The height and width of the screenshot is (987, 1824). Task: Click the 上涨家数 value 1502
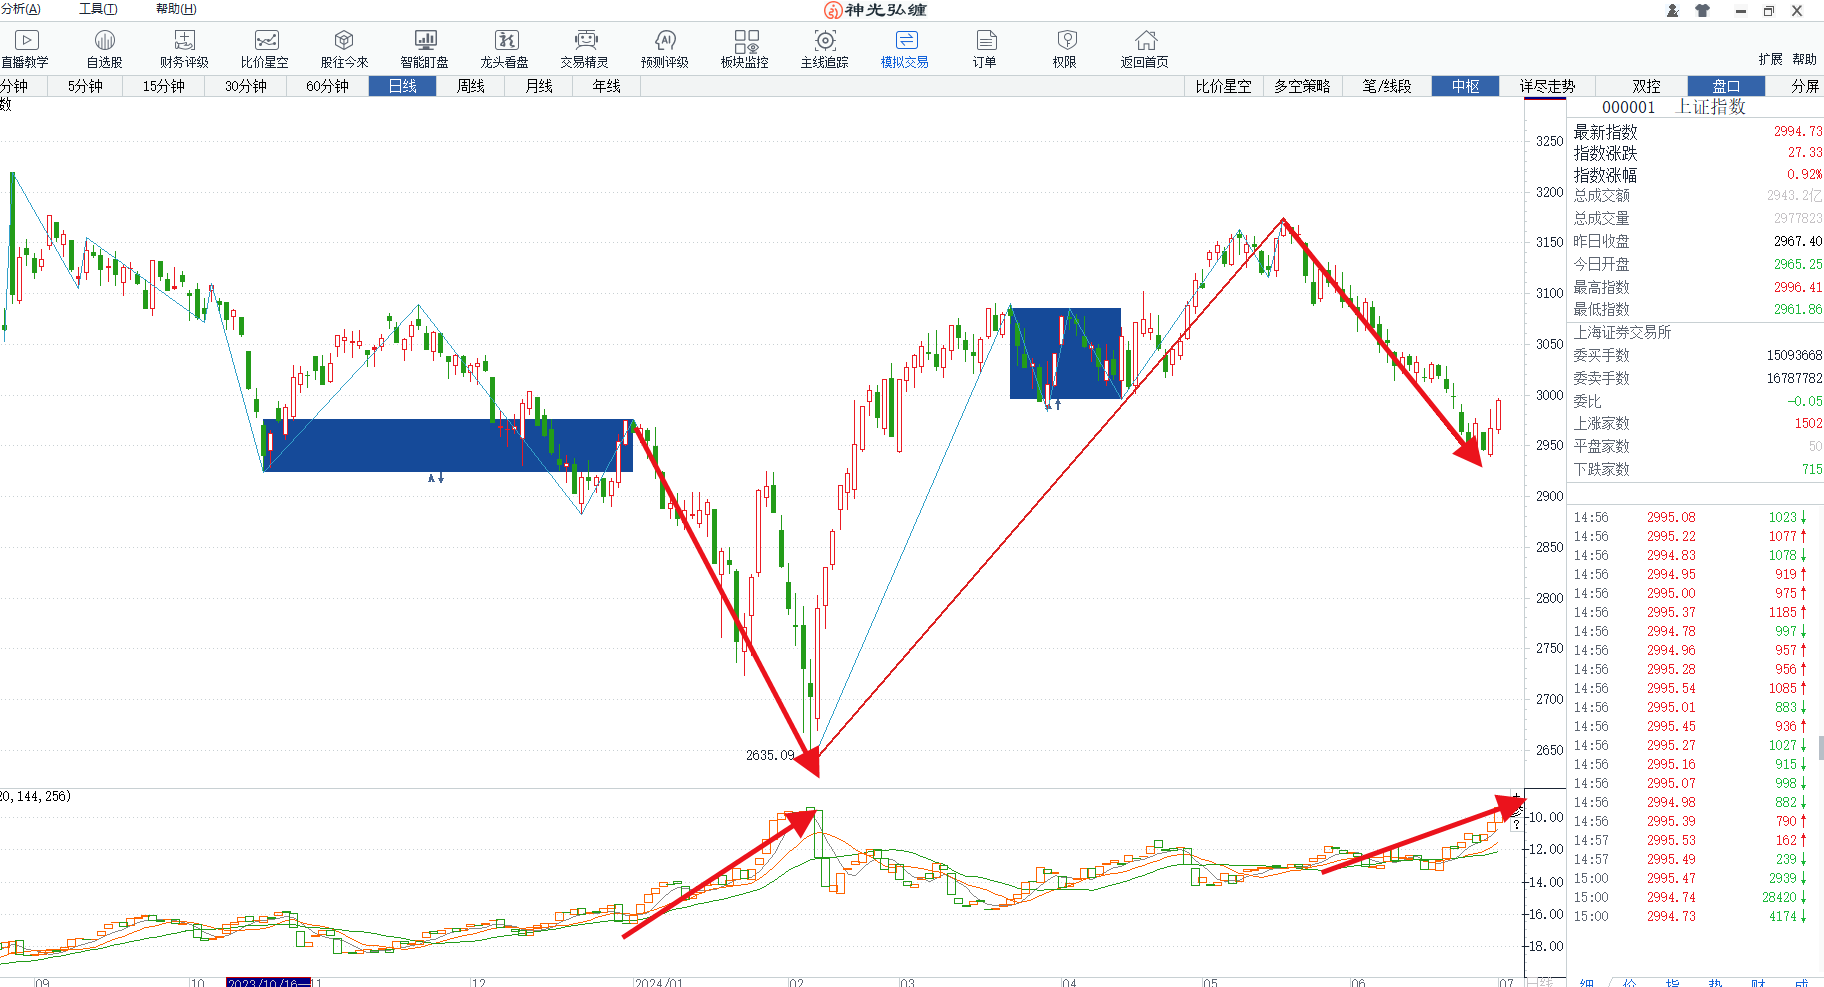pos(1808,423)
